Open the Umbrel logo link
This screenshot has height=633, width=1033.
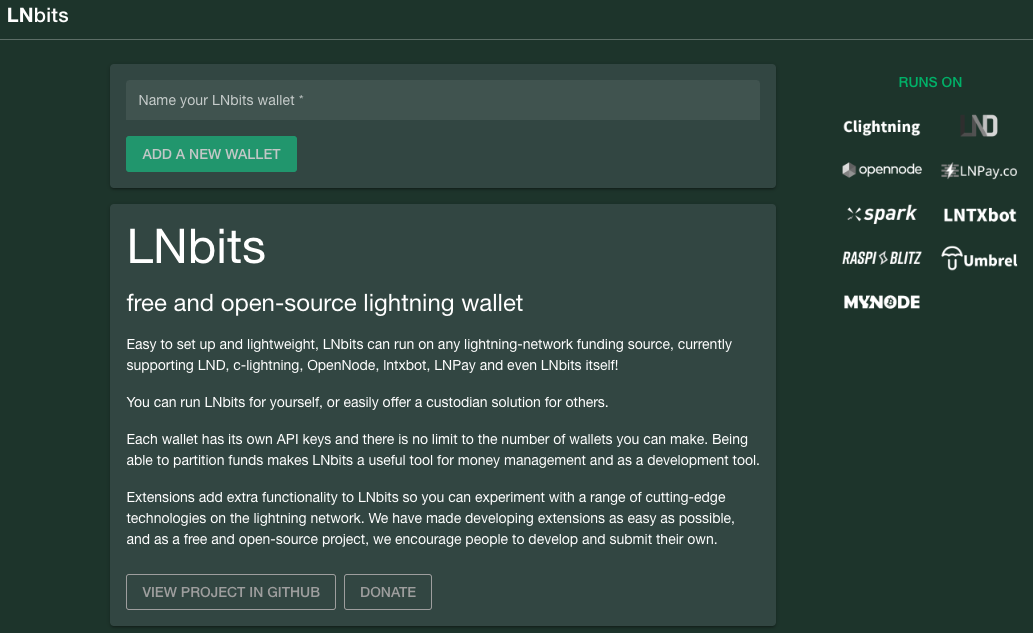point(979,258)
